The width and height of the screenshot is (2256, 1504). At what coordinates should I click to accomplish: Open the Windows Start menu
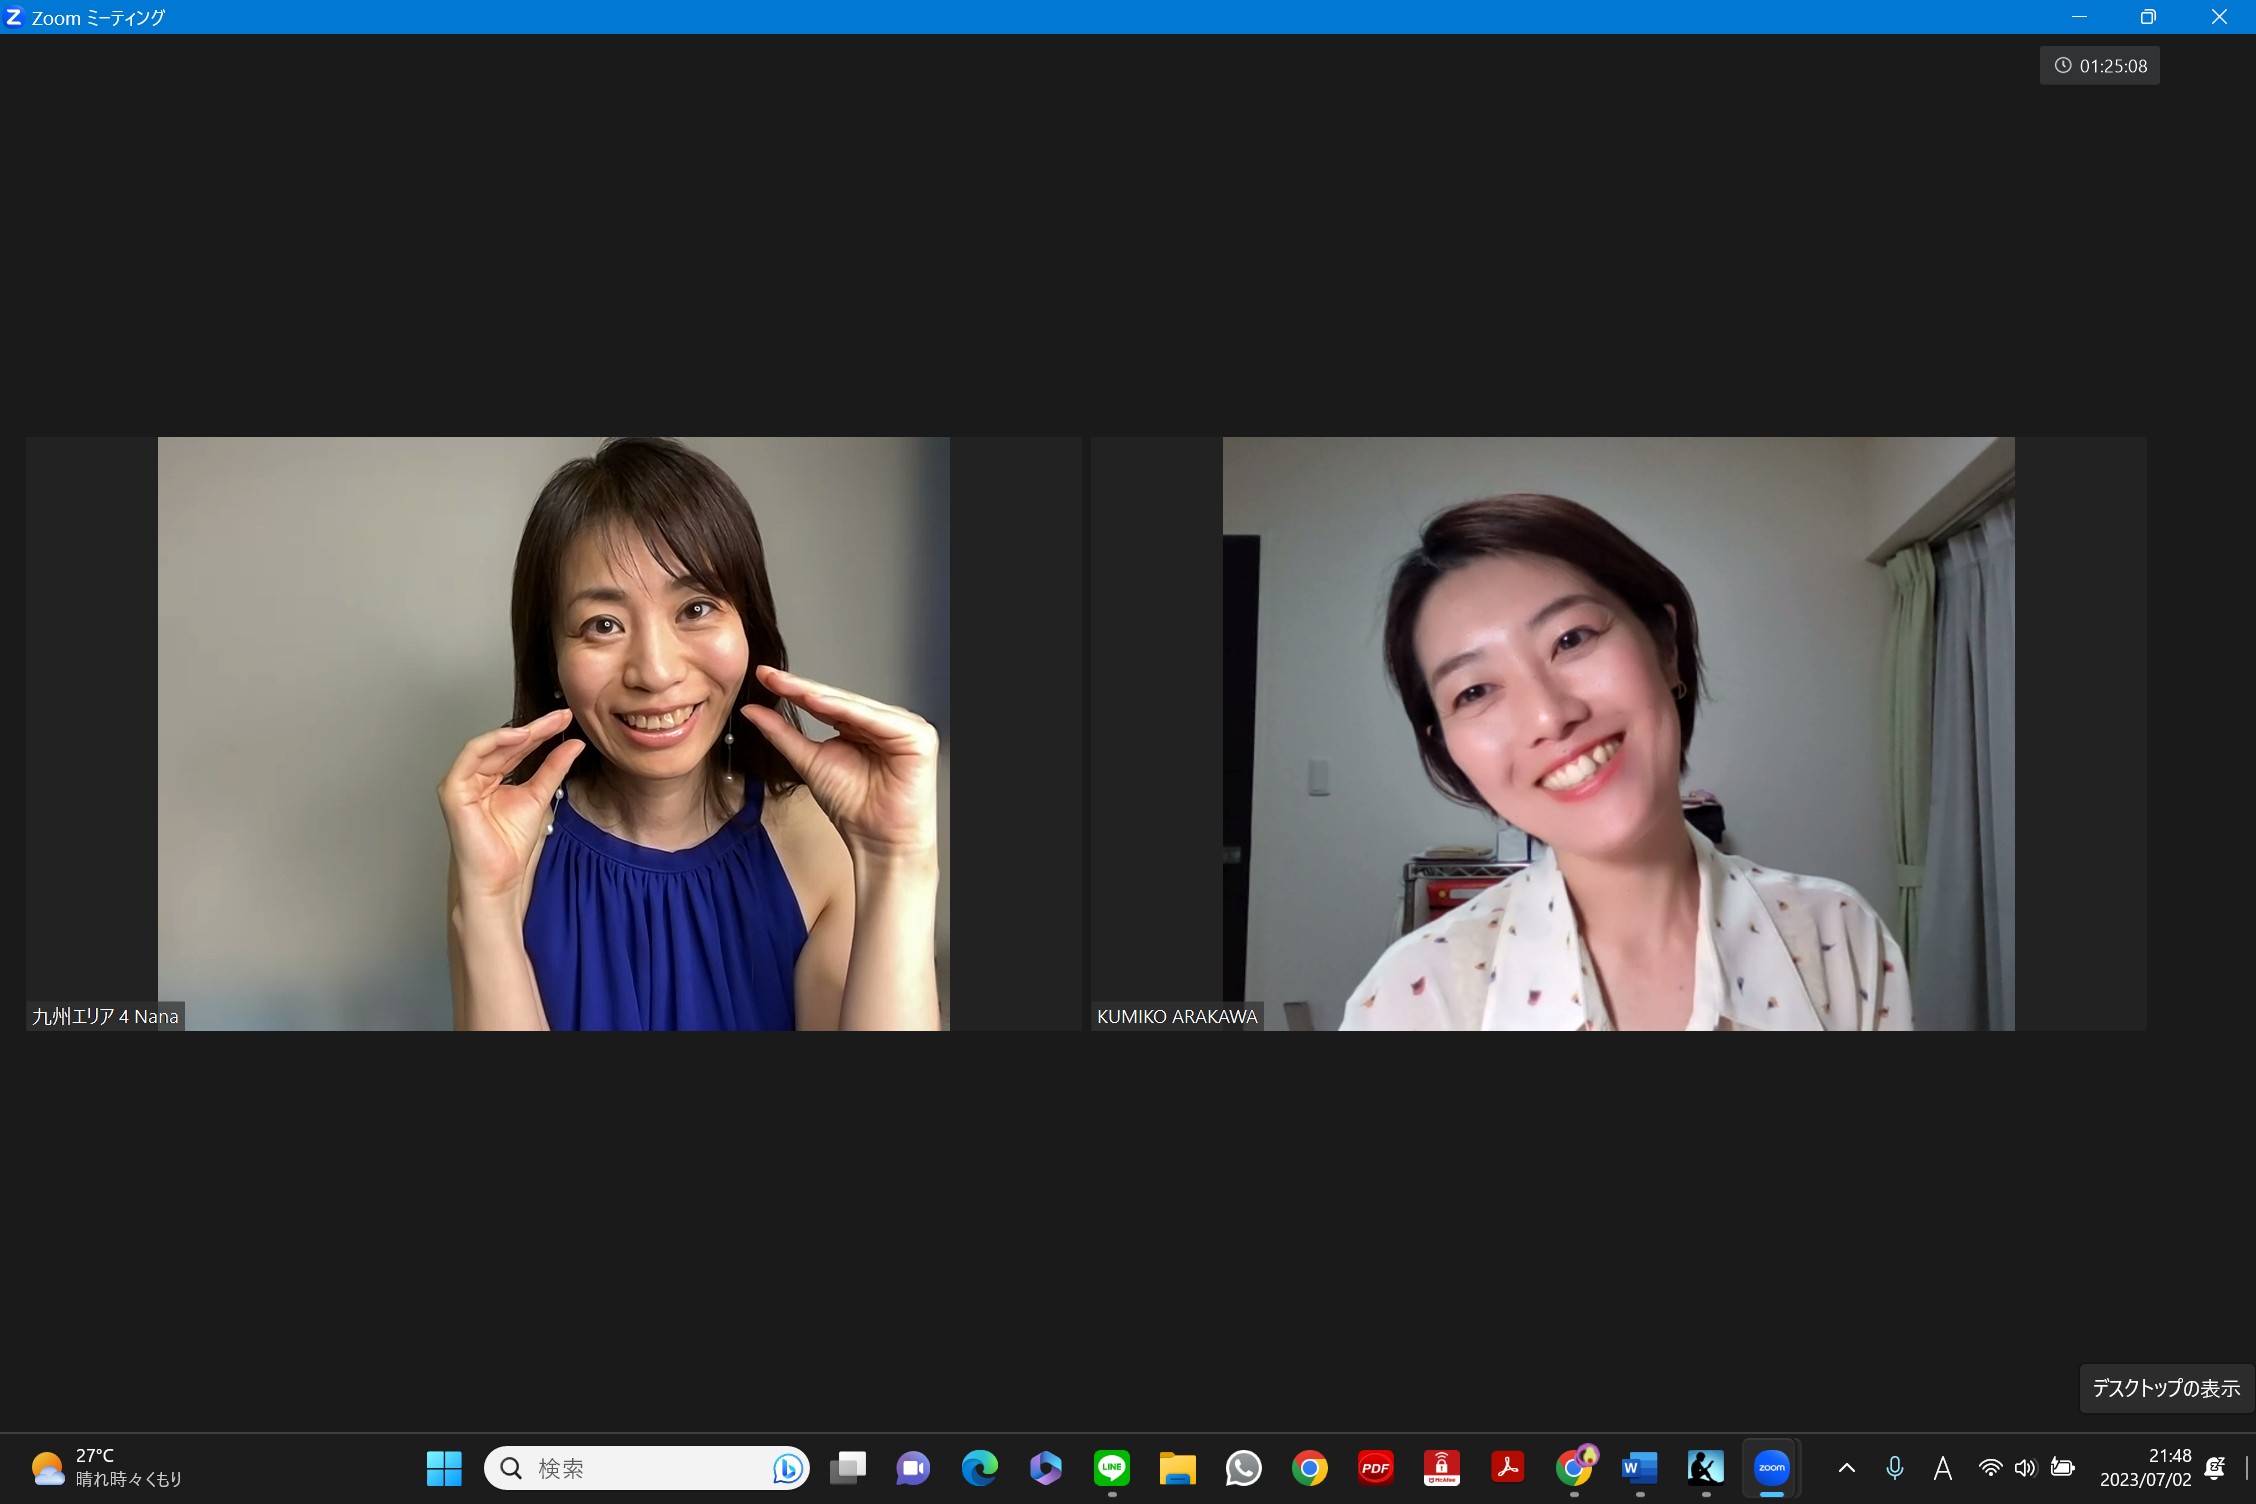pos(444,1468)
